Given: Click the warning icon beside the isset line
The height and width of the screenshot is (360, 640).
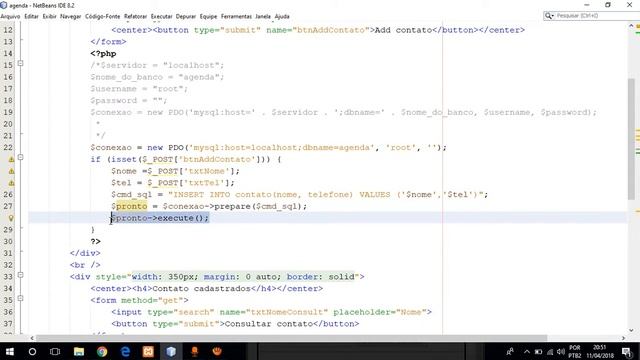Looking at the screenshot, I should click(11, 159).
